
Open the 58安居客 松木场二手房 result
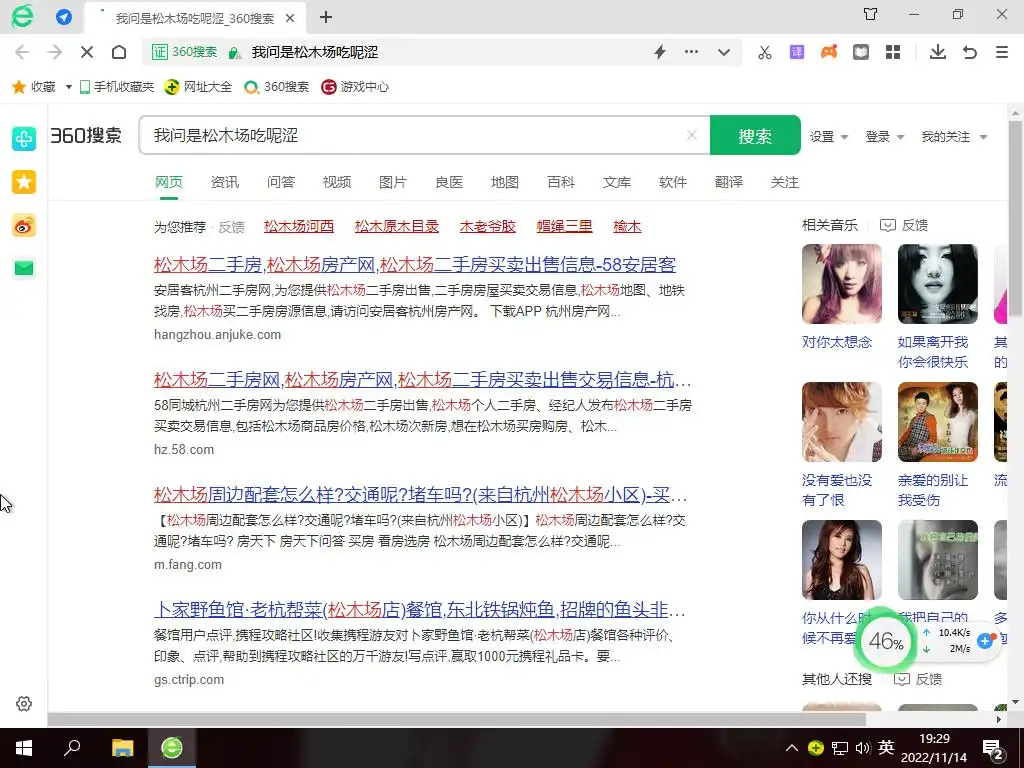tap(415, 264)
